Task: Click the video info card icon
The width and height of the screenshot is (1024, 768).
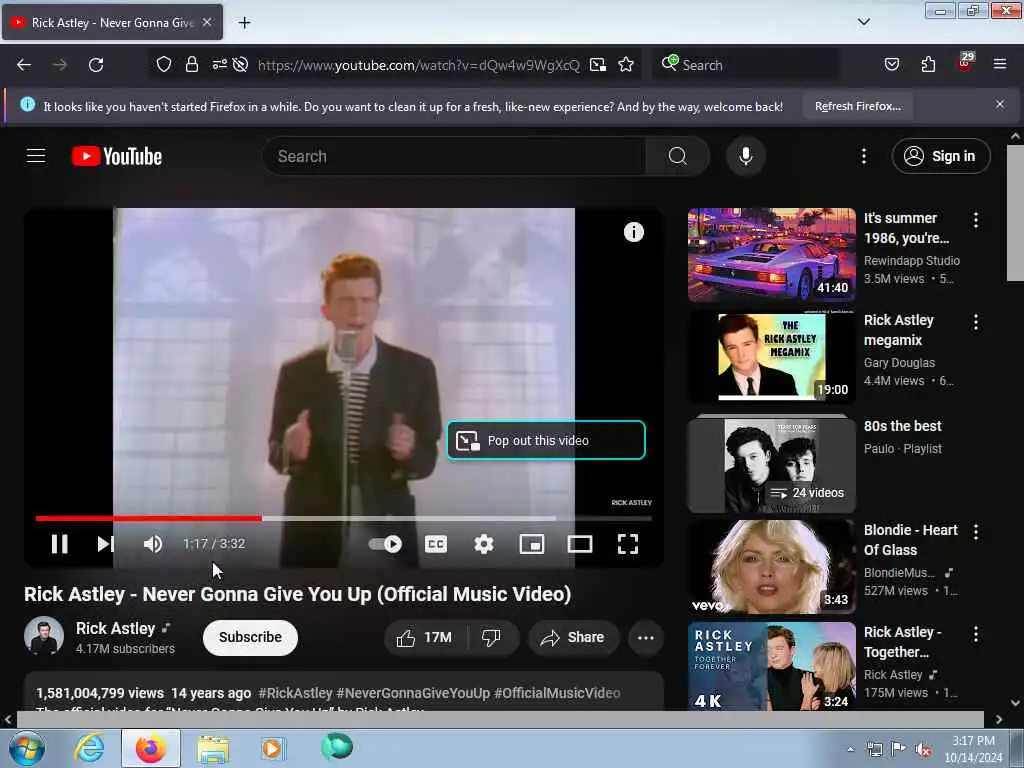Action: click(633, 232)
